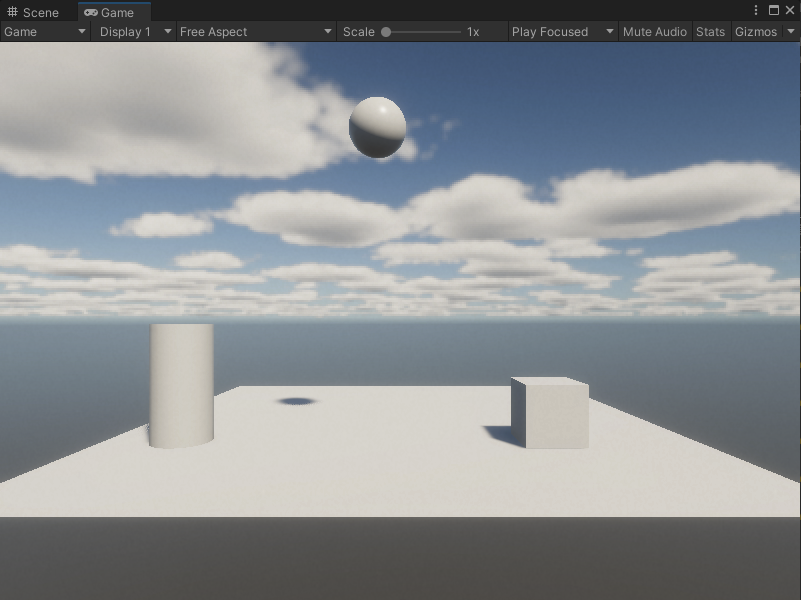Click the 1x scale value
Image resolution: width=801 pixels, height=600 pixels.
point(470,31)
